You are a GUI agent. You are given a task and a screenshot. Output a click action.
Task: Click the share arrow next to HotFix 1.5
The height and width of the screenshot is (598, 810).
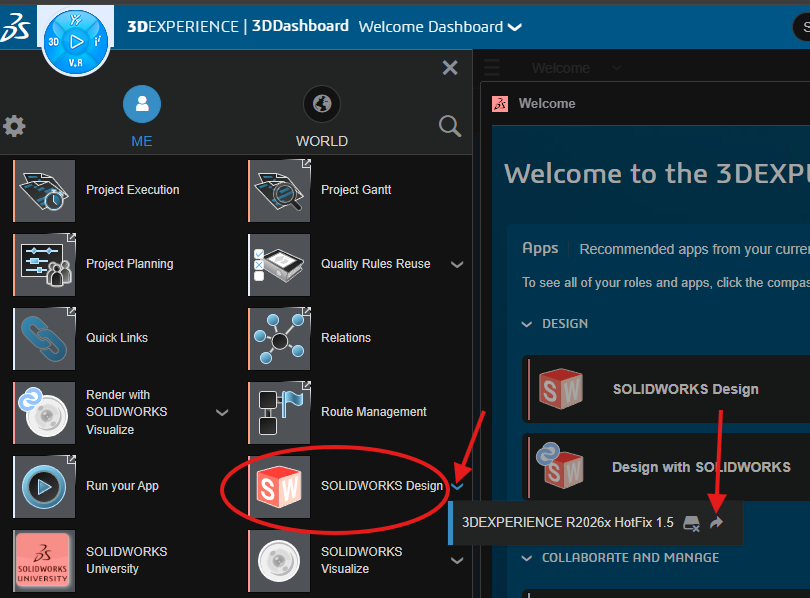click(x=716, y=523)
